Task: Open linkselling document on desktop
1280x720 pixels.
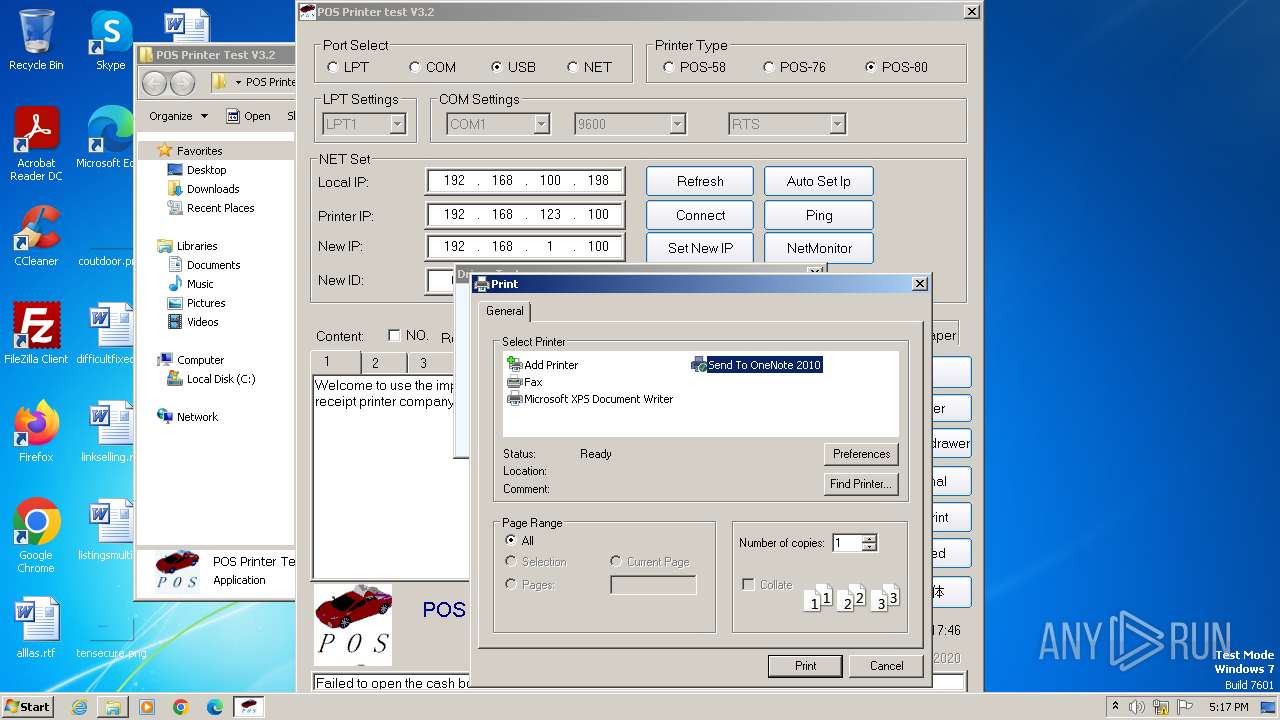Action: 110,432
